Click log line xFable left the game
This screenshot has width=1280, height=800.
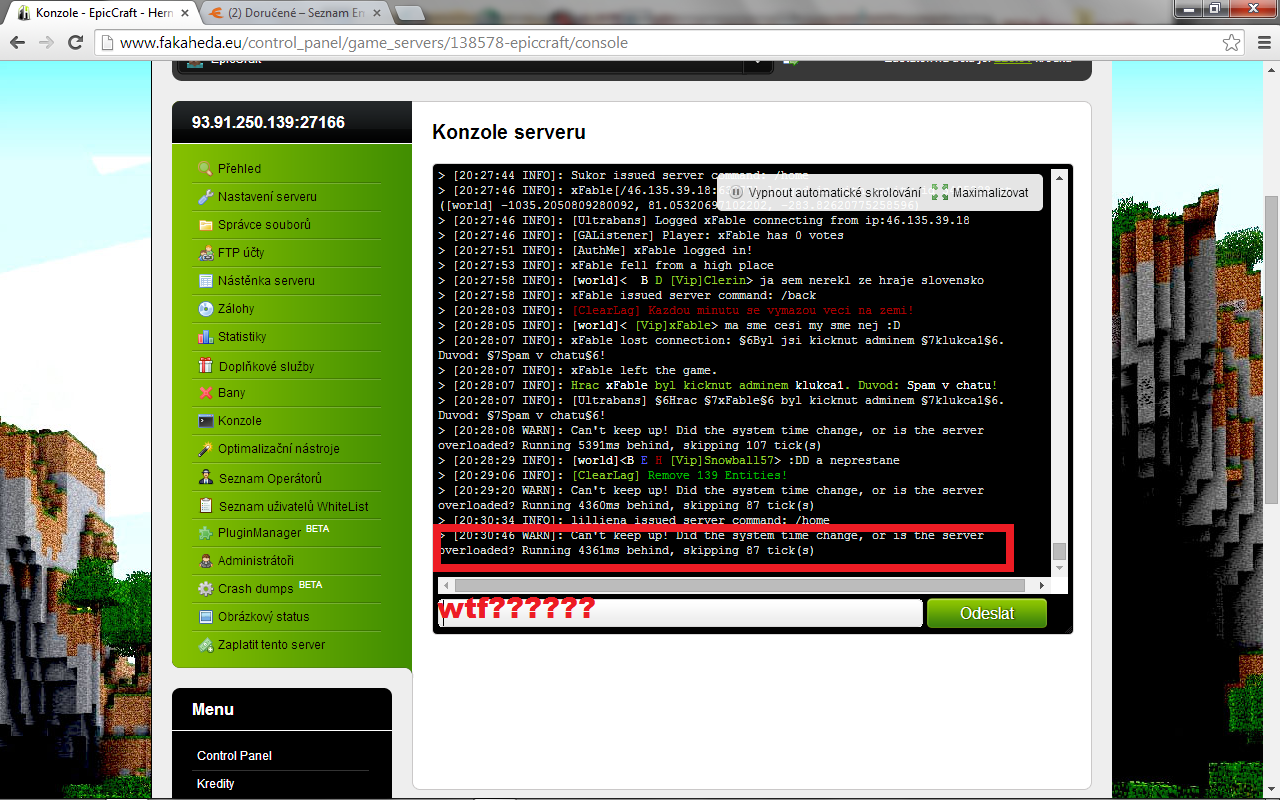(x=578, y=370)
